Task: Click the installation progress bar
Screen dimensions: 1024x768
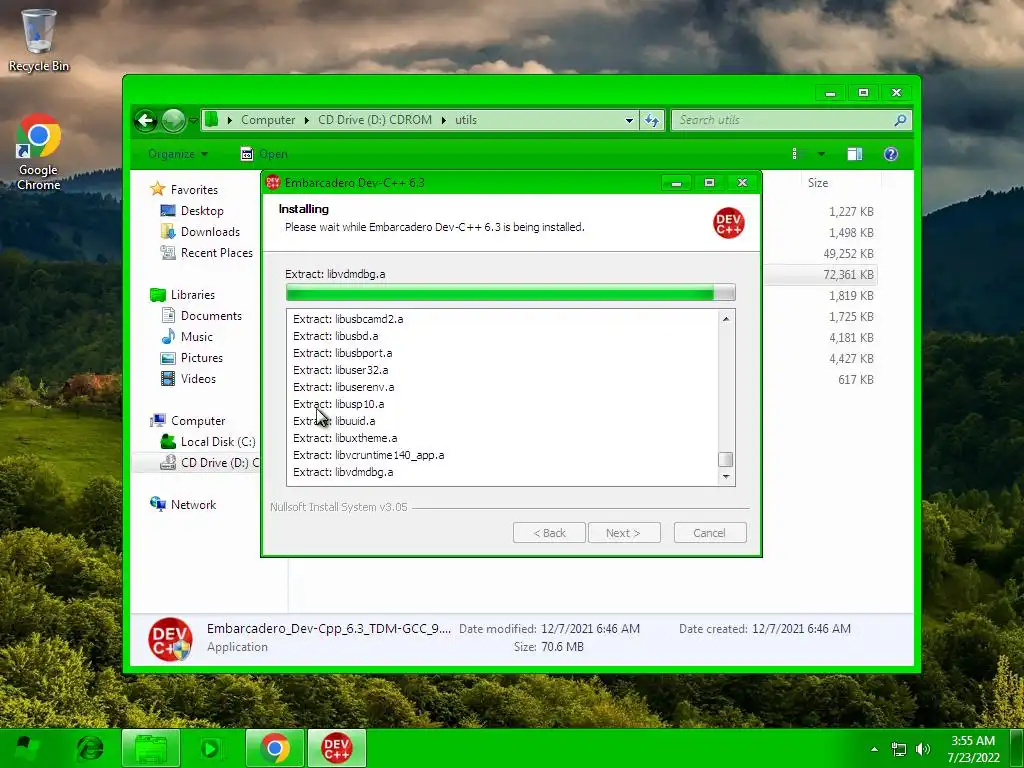Action: [511, 293]
